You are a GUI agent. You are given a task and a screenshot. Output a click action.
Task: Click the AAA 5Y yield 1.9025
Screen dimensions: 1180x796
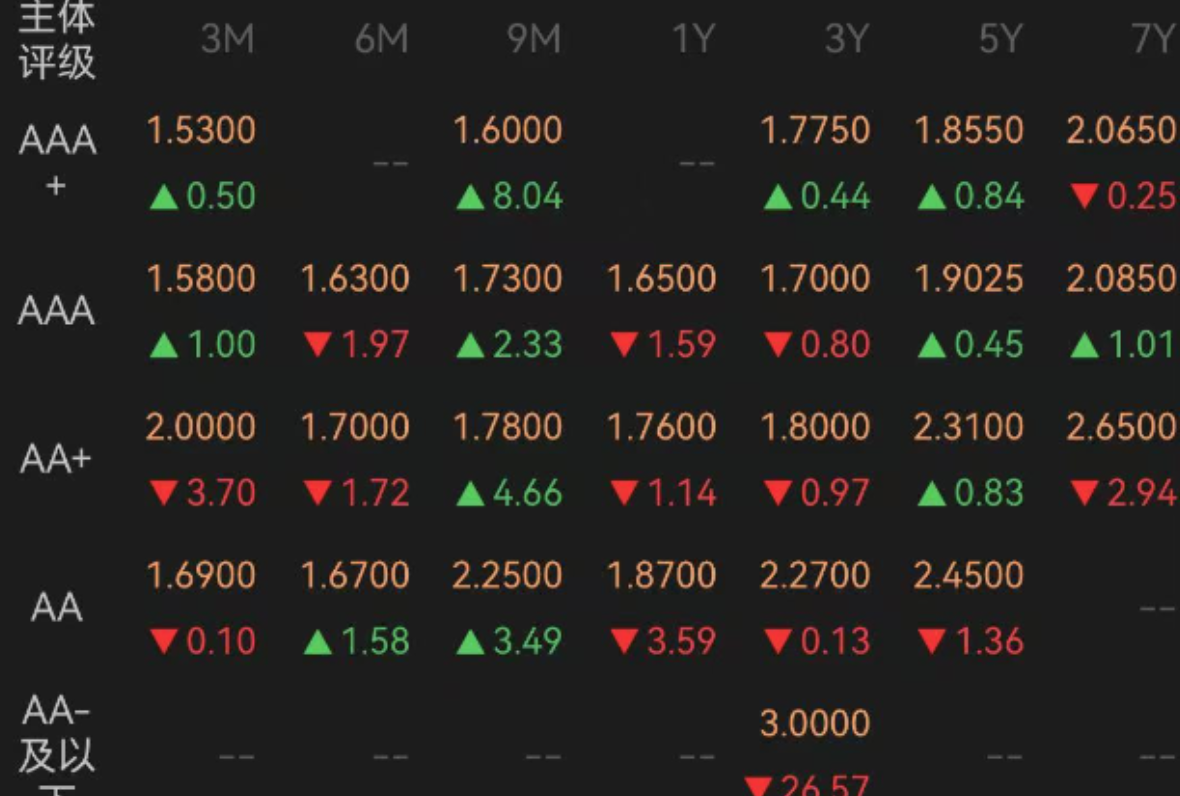pos(969,278)
